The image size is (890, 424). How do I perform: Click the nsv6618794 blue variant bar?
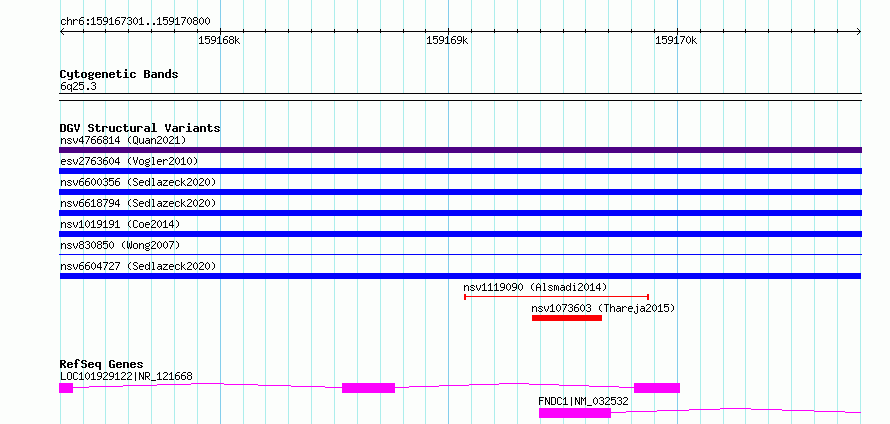tap(460, 213)
